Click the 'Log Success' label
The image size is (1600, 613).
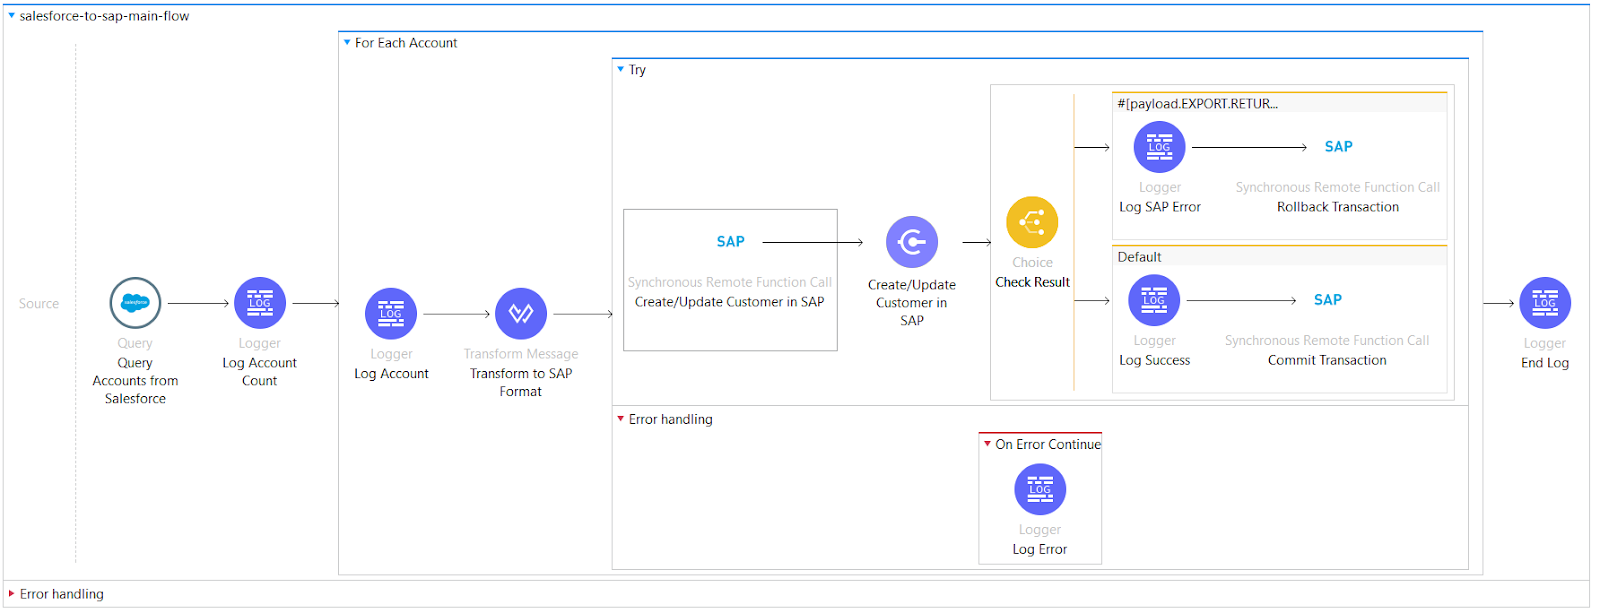pos(1154,360)
